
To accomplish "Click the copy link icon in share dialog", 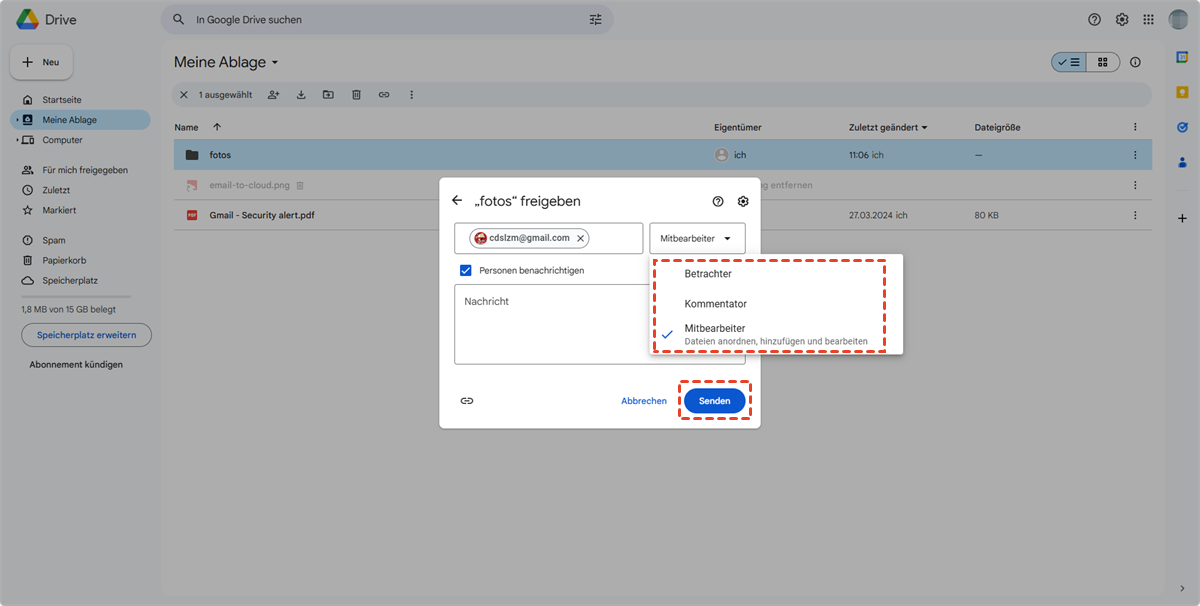I will [467, 401].
